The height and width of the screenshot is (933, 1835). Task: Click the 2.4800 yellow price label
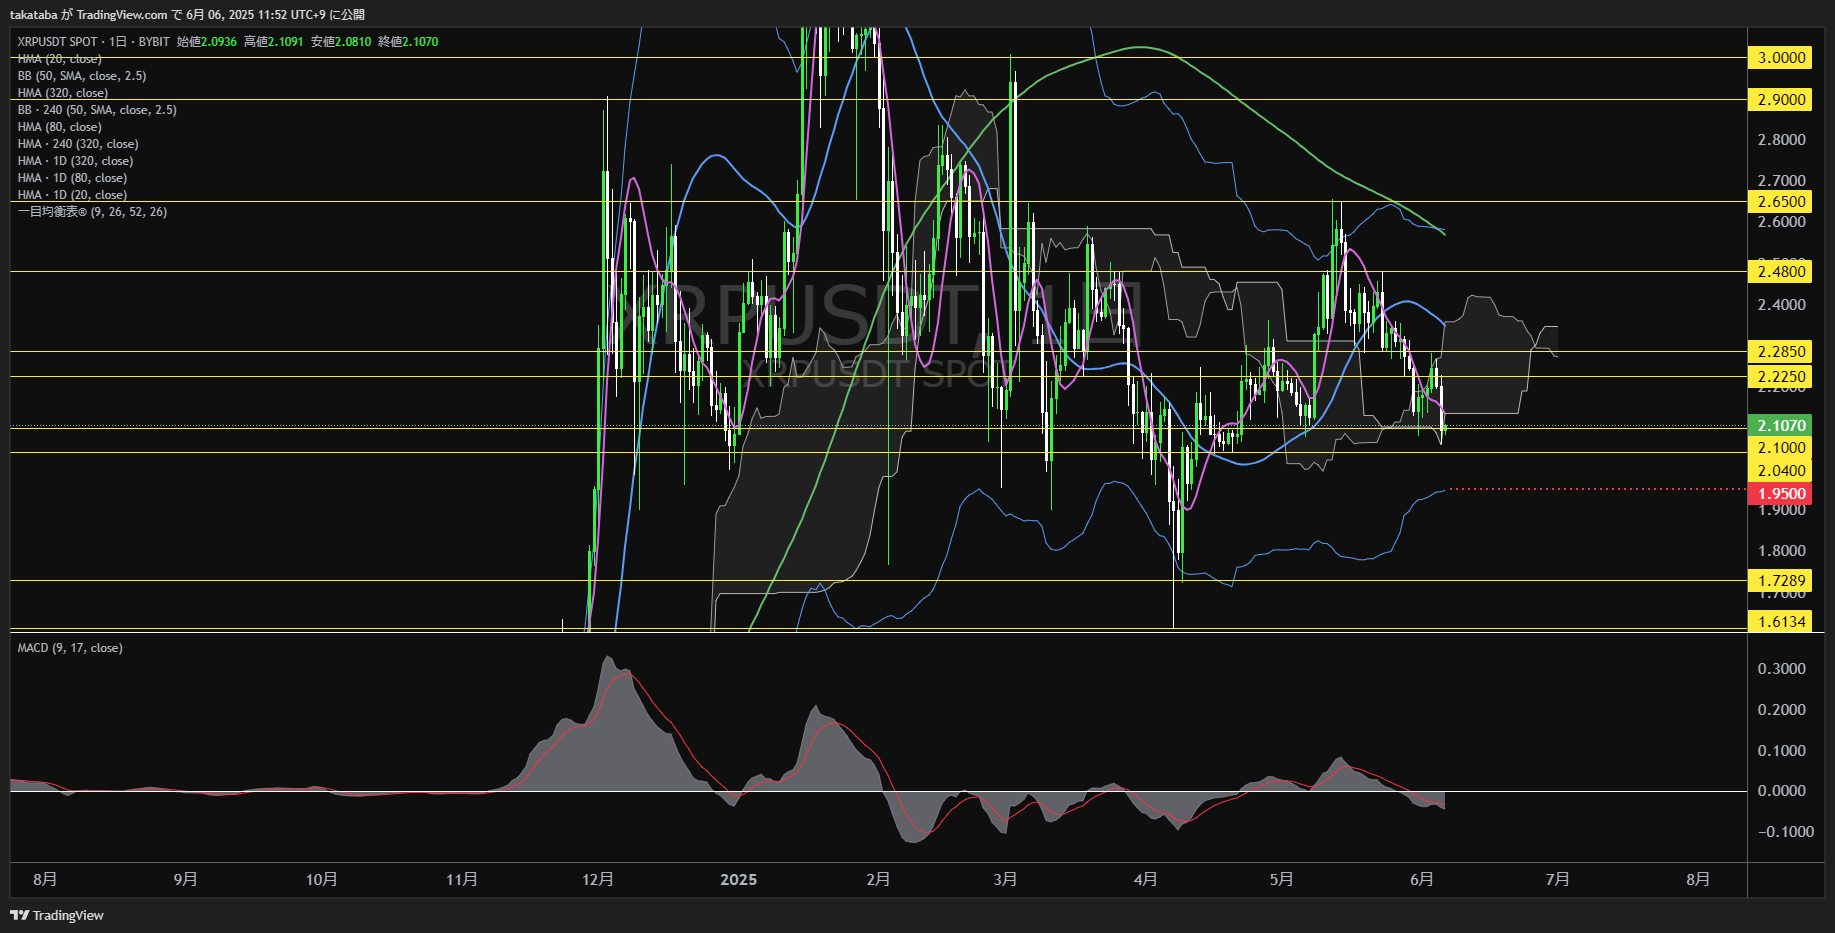point(1780,272)
